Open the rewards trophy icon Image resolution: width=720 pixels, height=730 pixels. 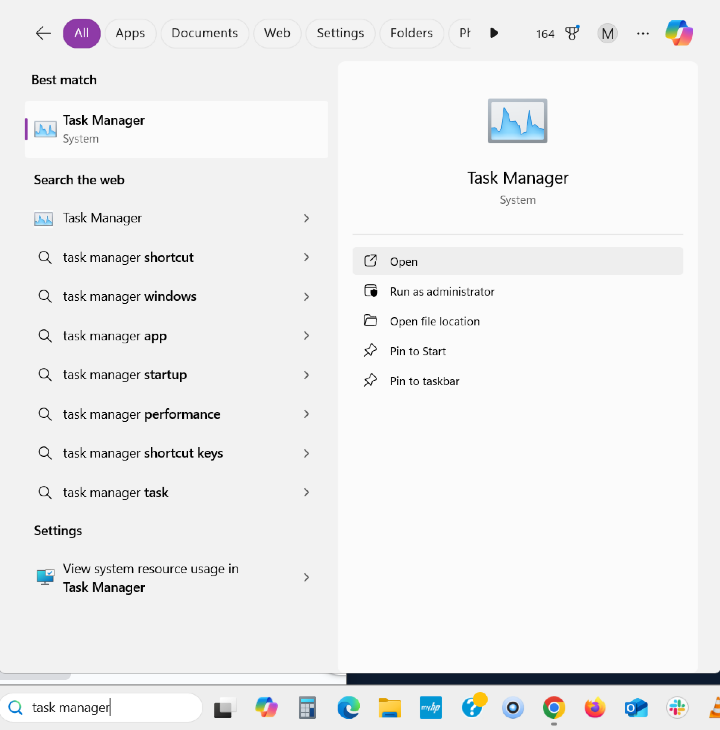pyautogui.click(x=572, y=33)
